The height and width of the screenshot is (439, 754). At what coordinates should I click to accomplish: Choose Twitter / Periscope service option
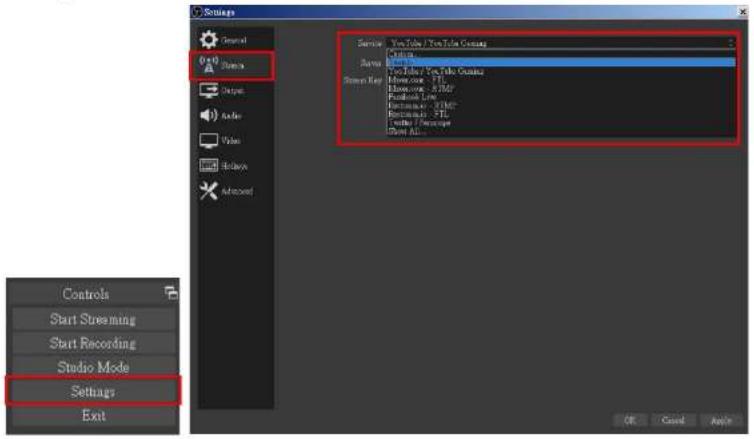[x=561, y=123]
